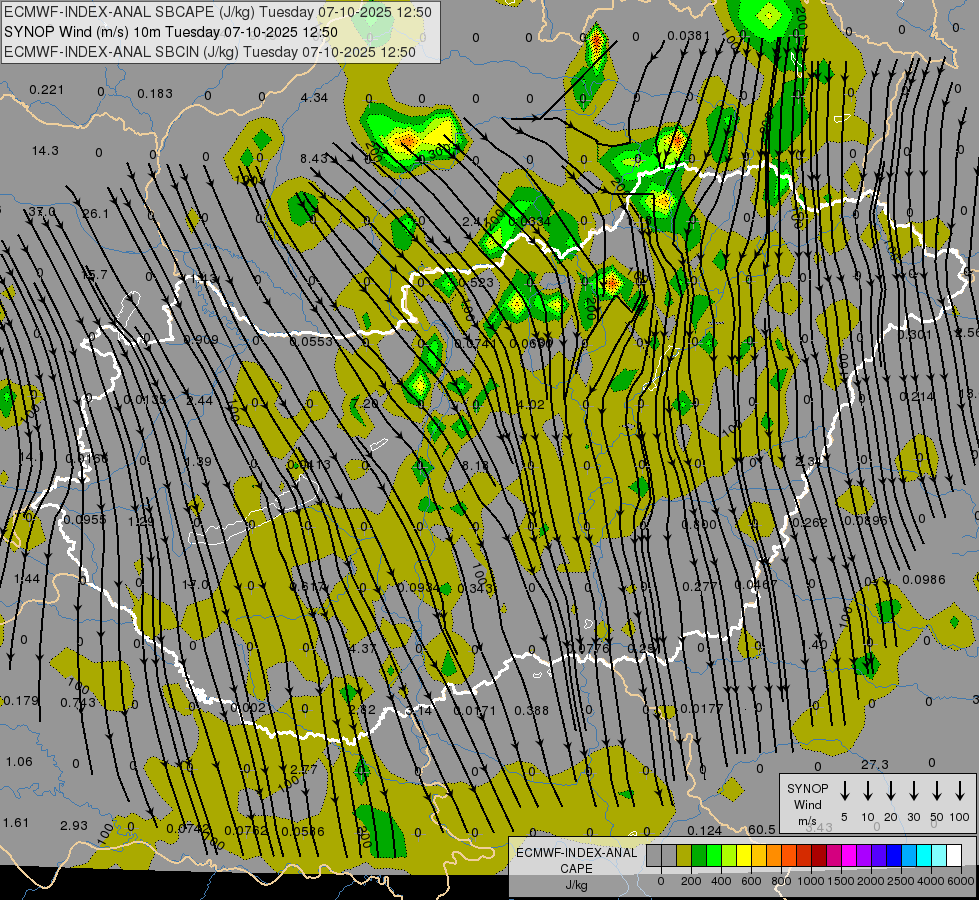The image size is (979, 900).
Task: Click the map value '0.221'
Action: click(x=47, y=90)
